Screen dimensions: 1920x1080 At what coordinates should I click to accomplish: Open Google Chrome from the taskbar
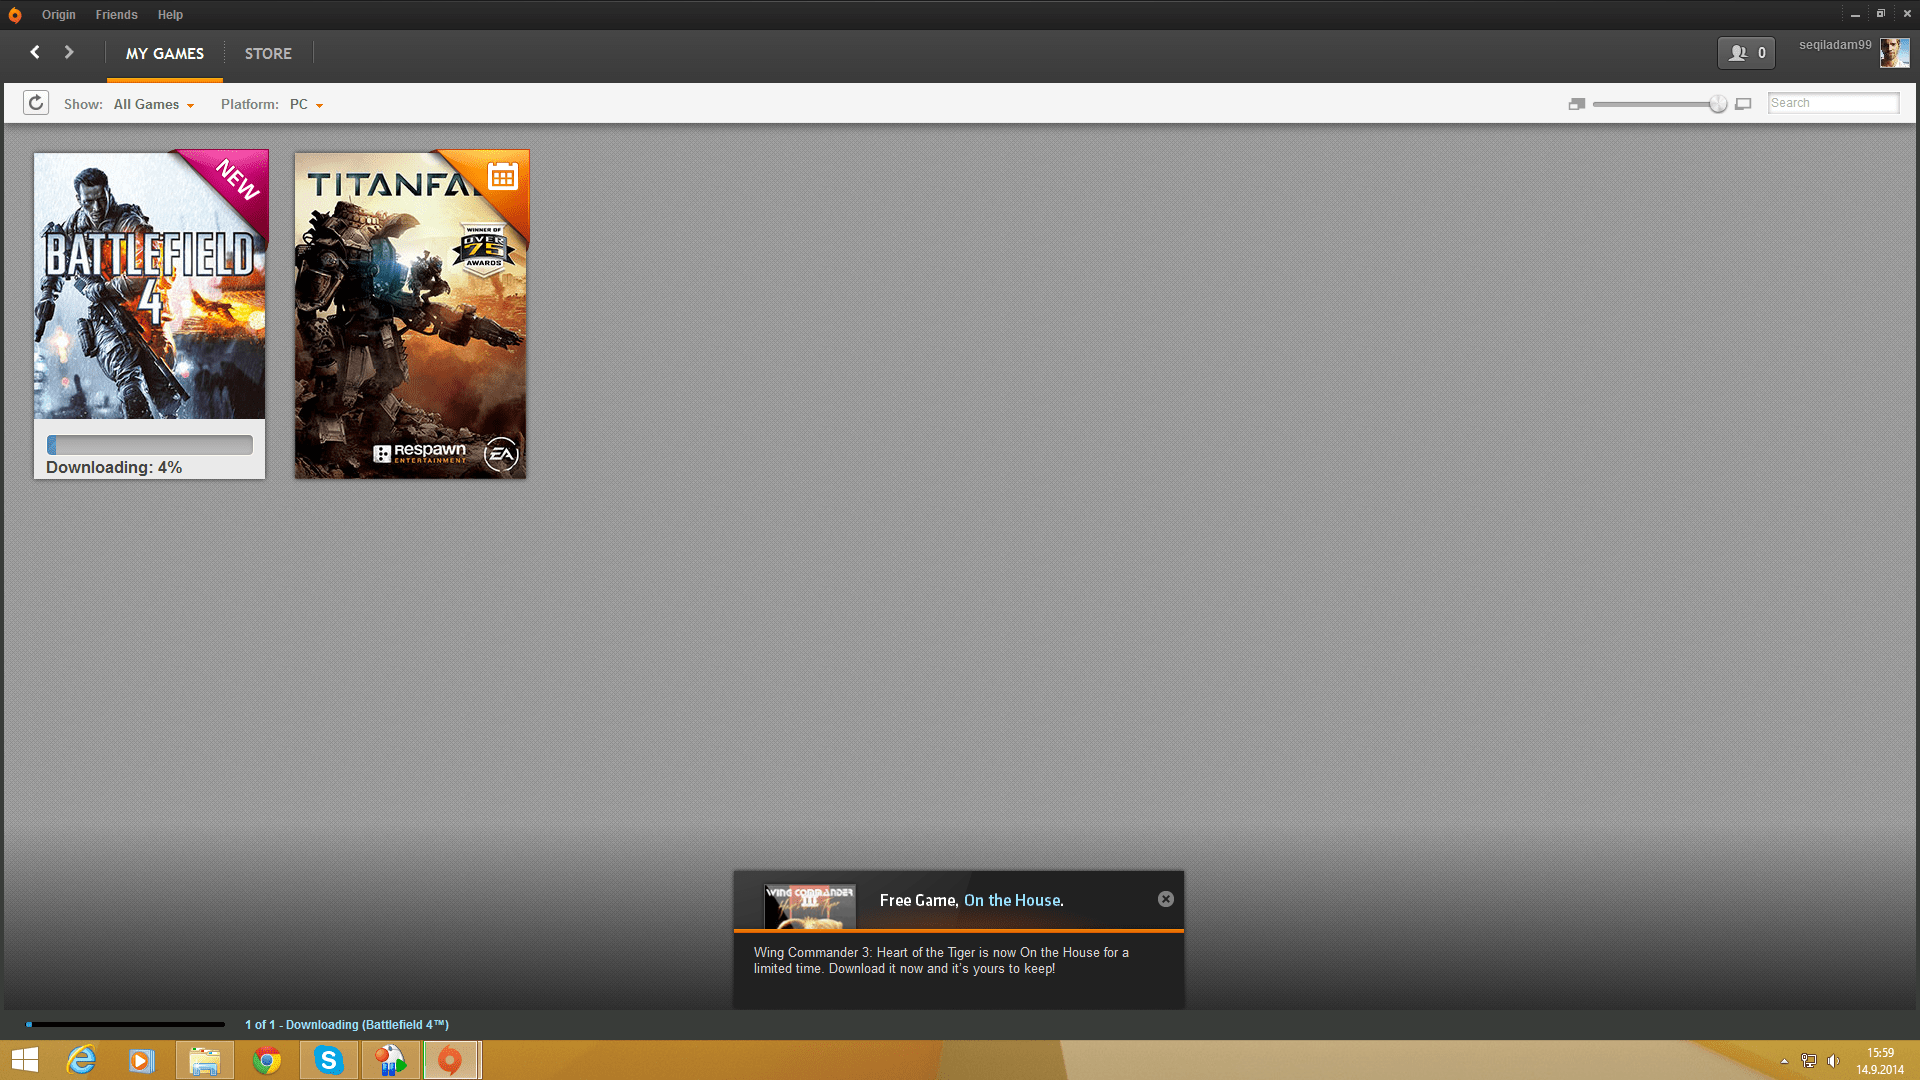coord(267,1060)
